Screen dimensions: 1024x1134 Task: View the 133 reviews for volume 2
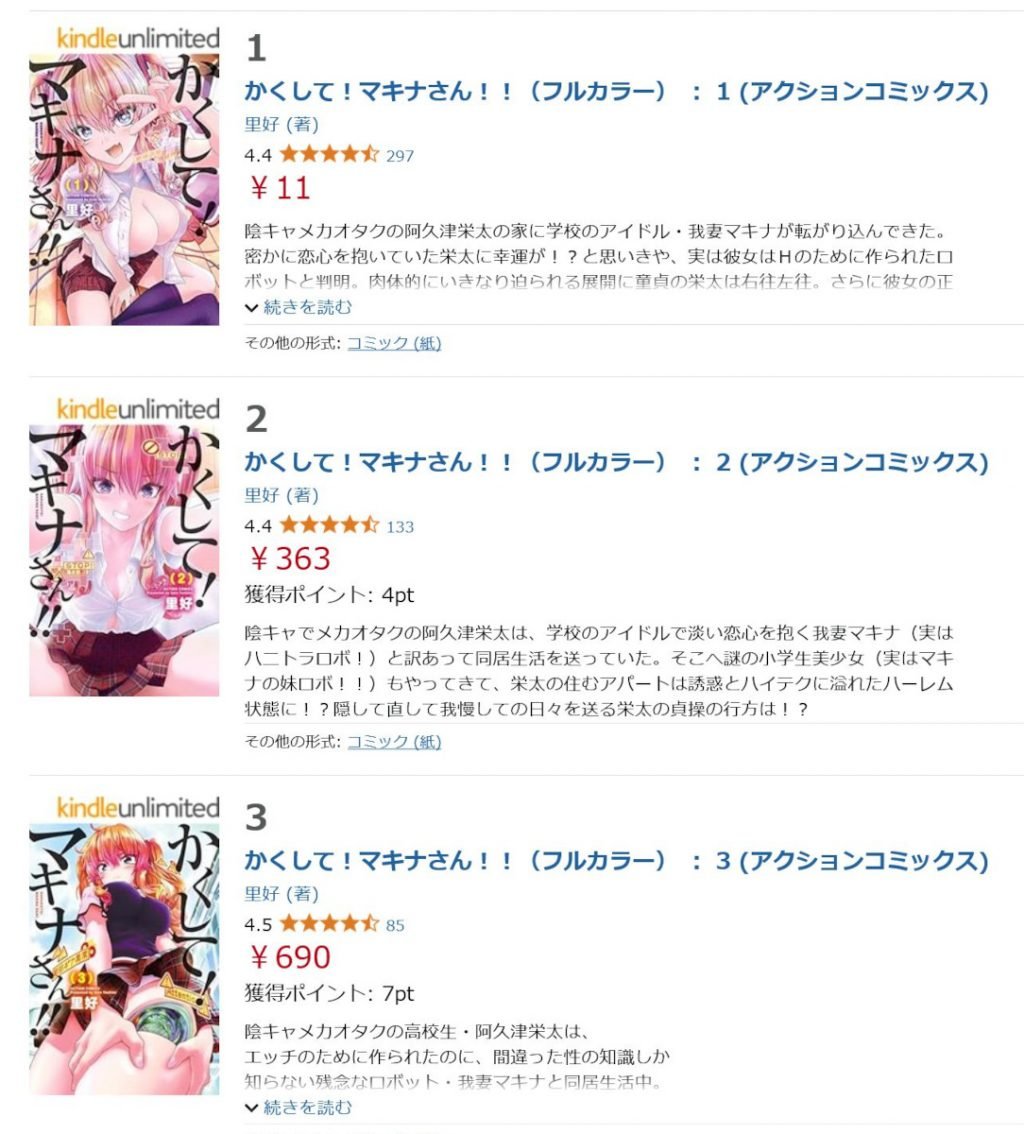400,526
